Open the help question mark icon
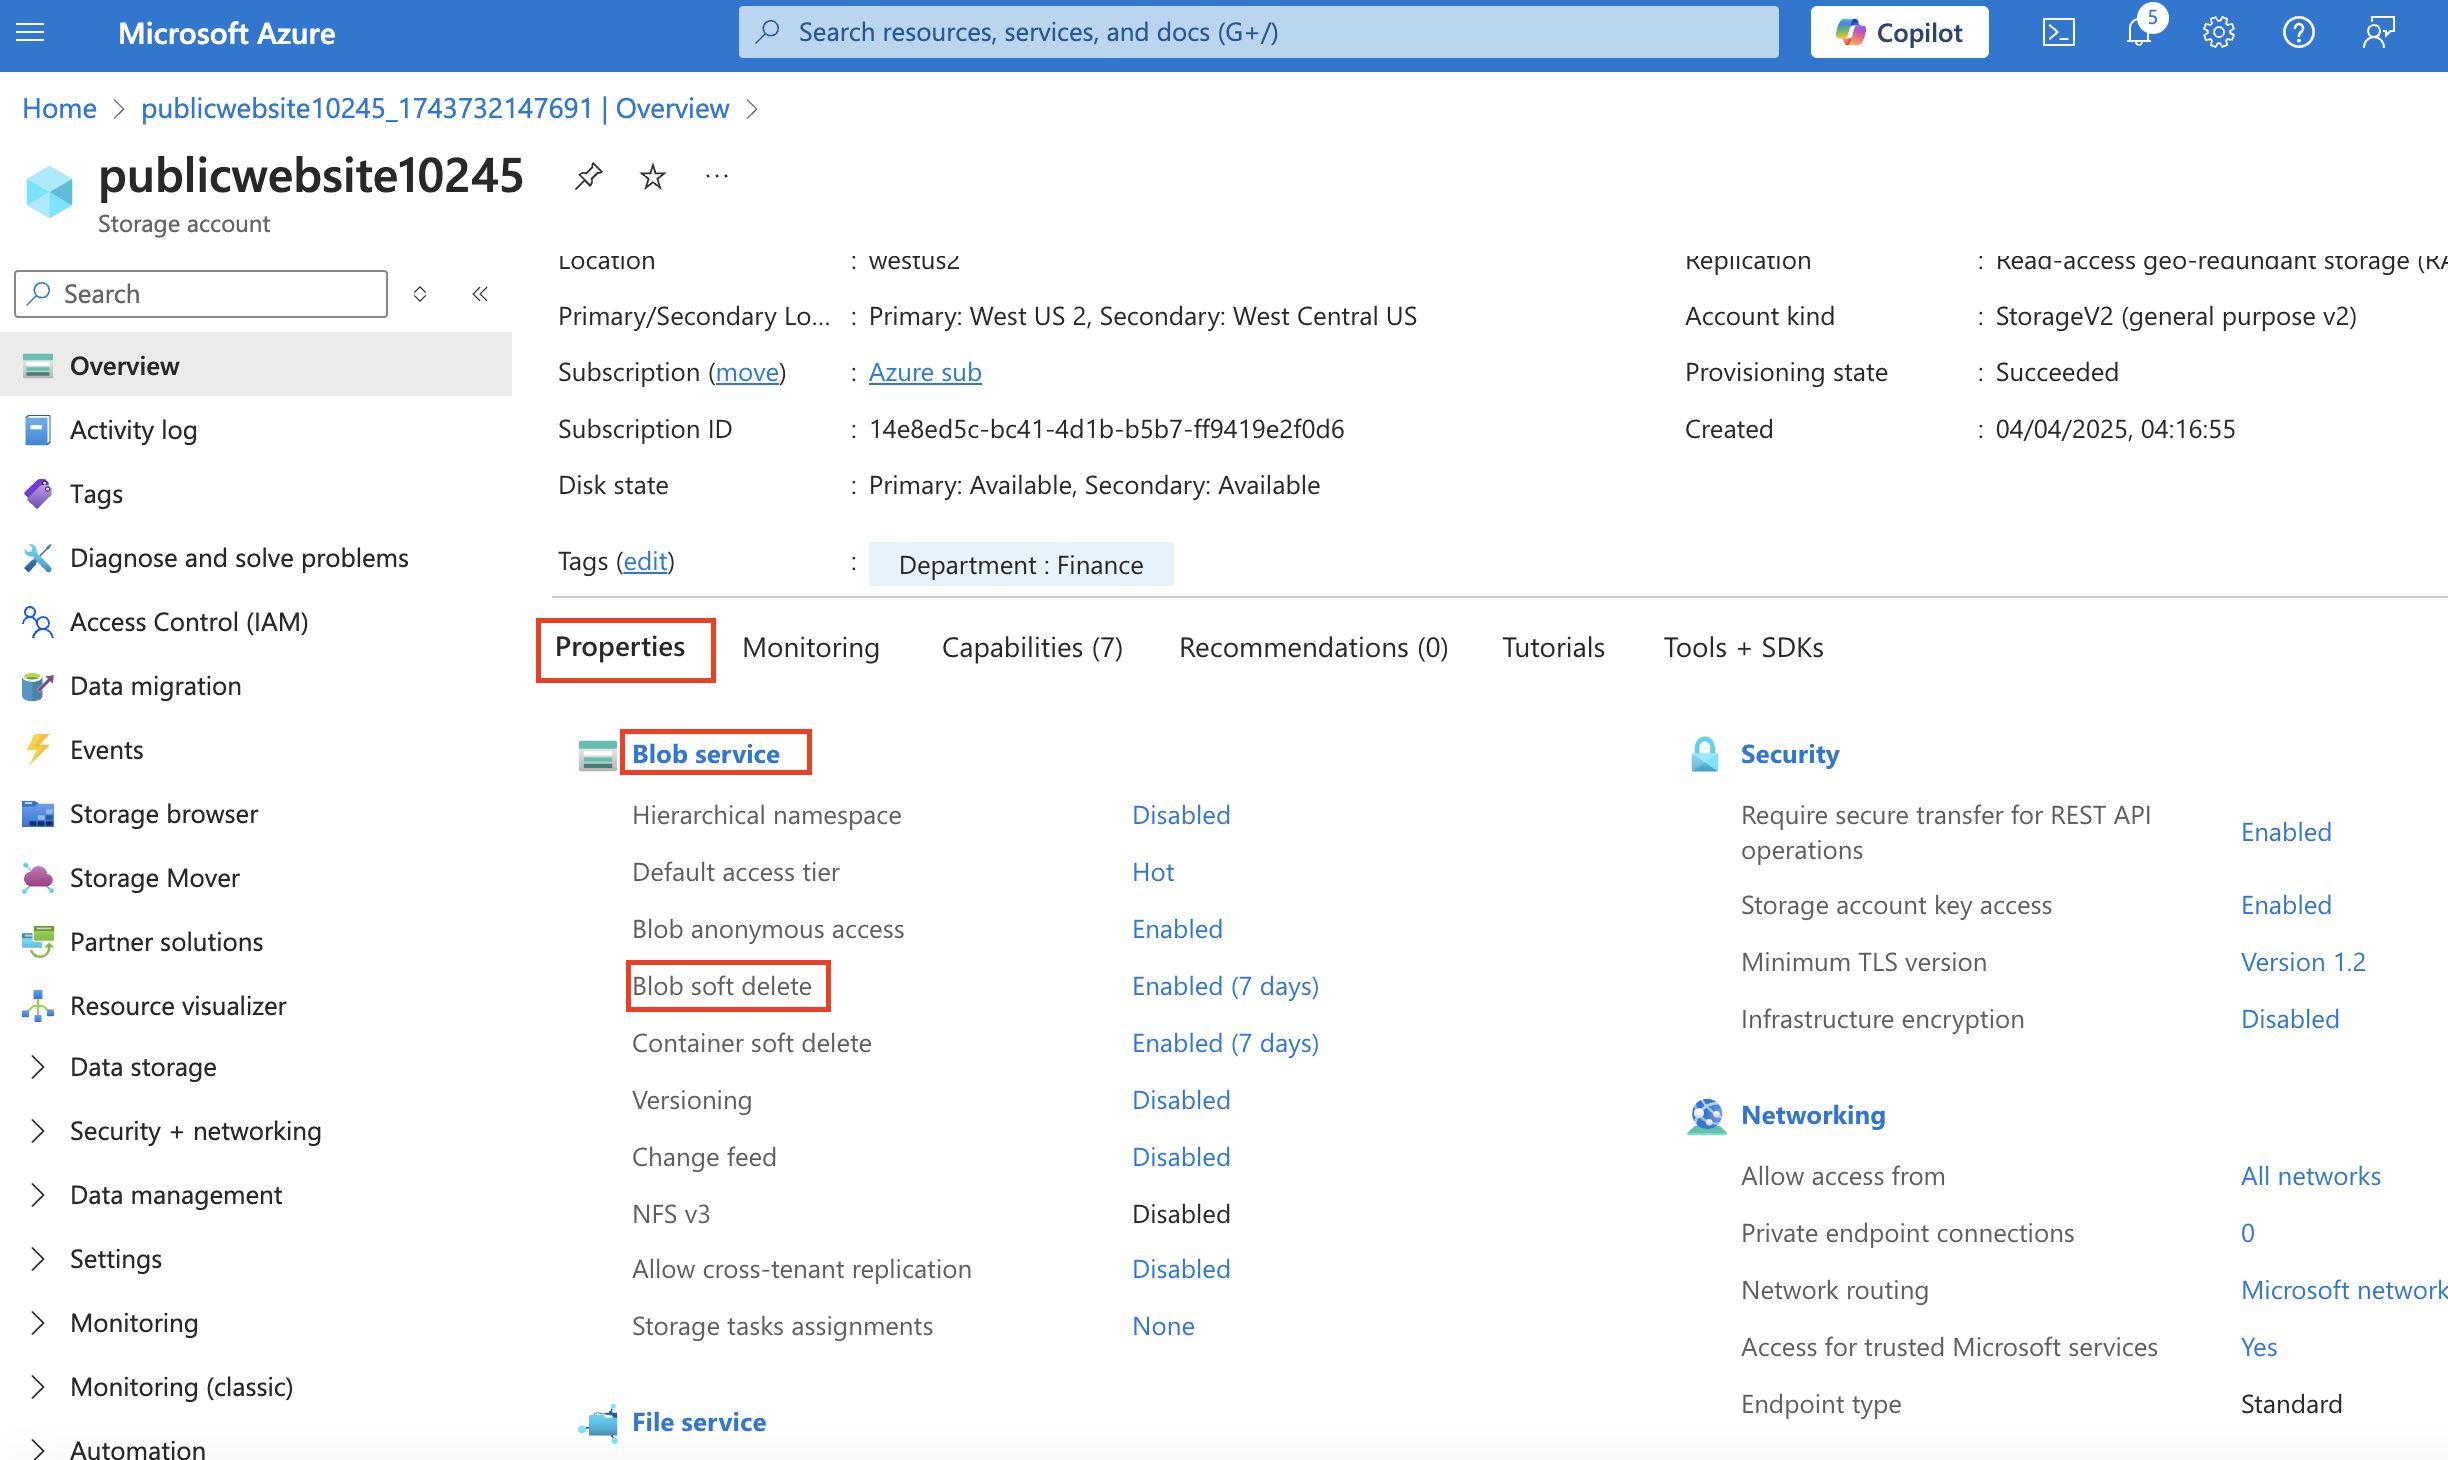 point(2299,33)
